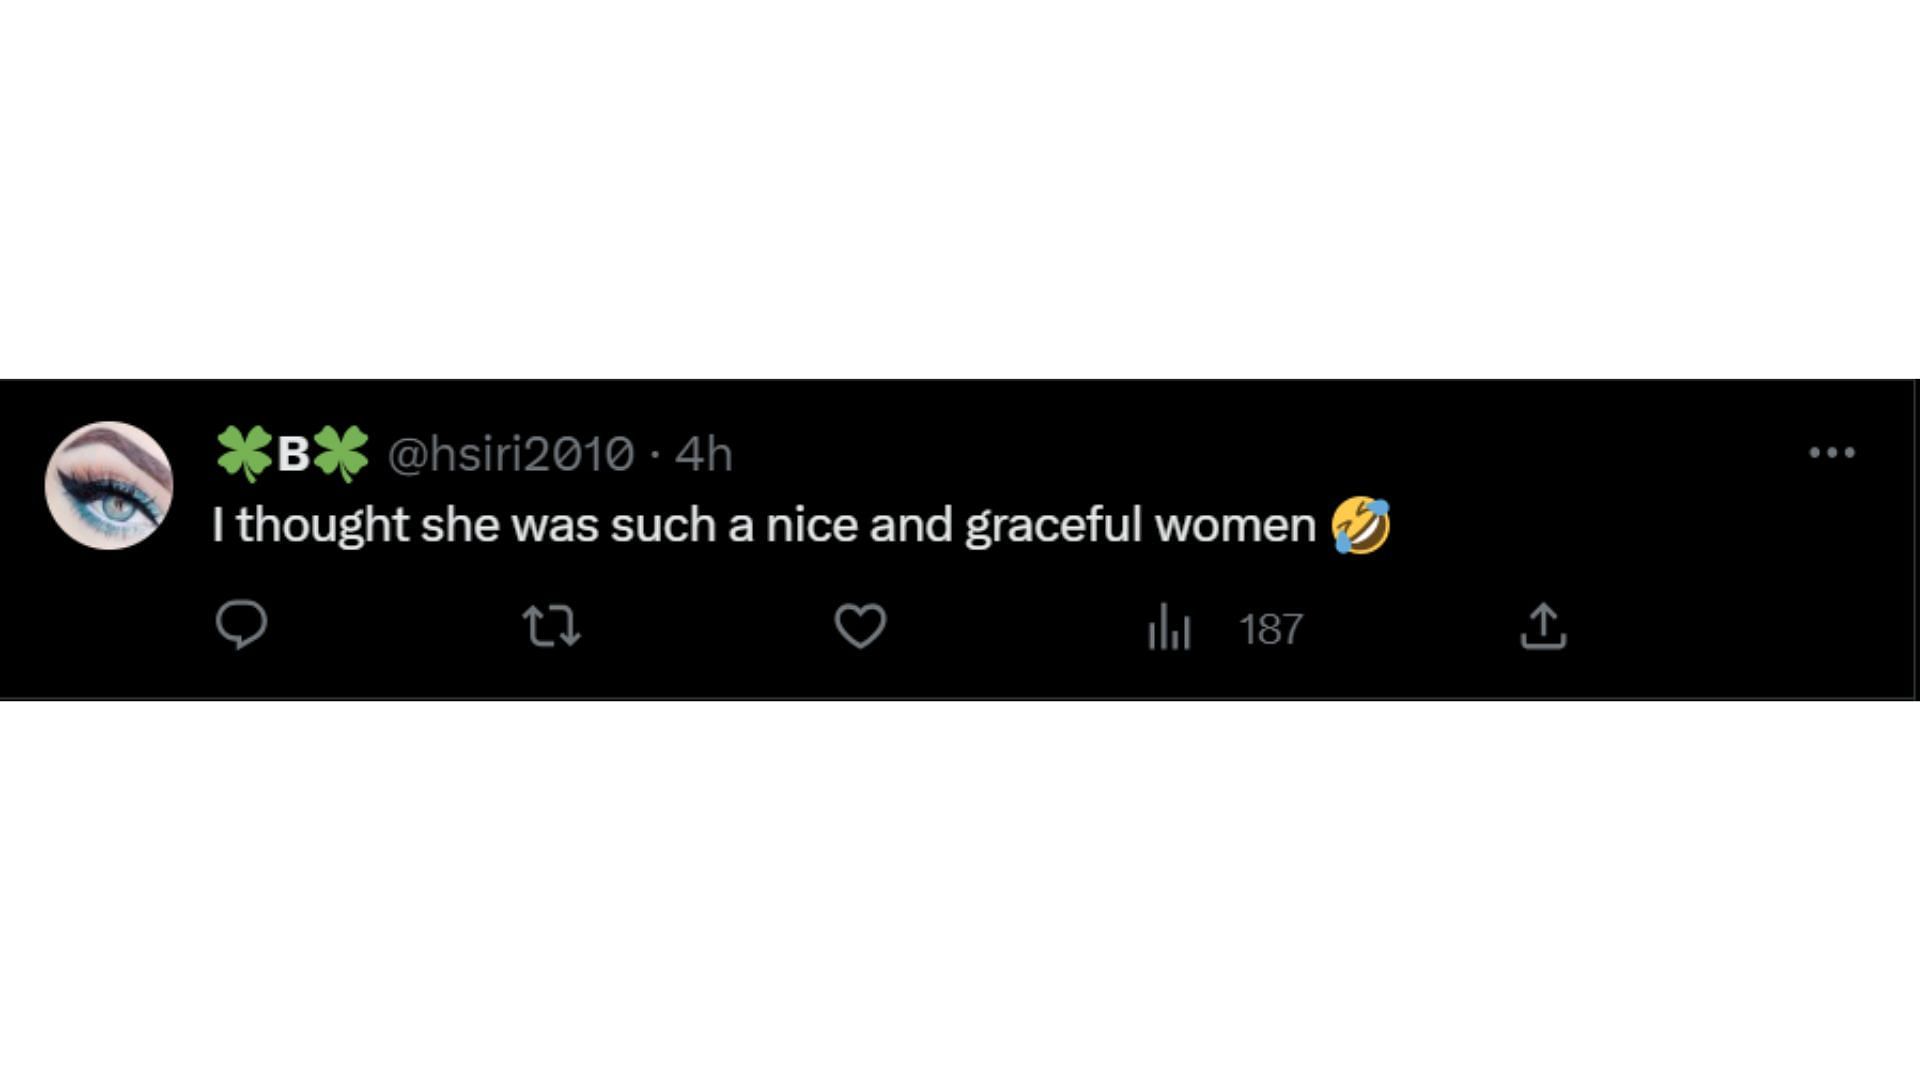Viewport: 1920px width, 1080px height.
Task: Click the separator dot before the 4h timestamp
Action: tap(655, 456)
